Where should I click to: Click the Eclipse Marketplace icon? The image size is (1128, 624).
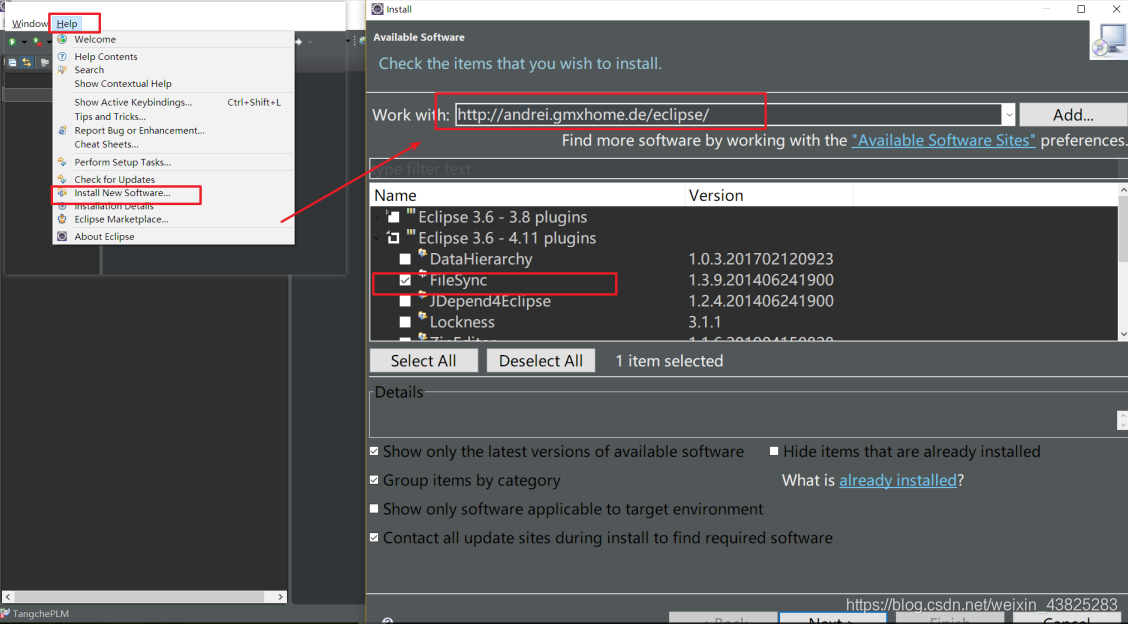pyautogui.click(x=63, y=220)
